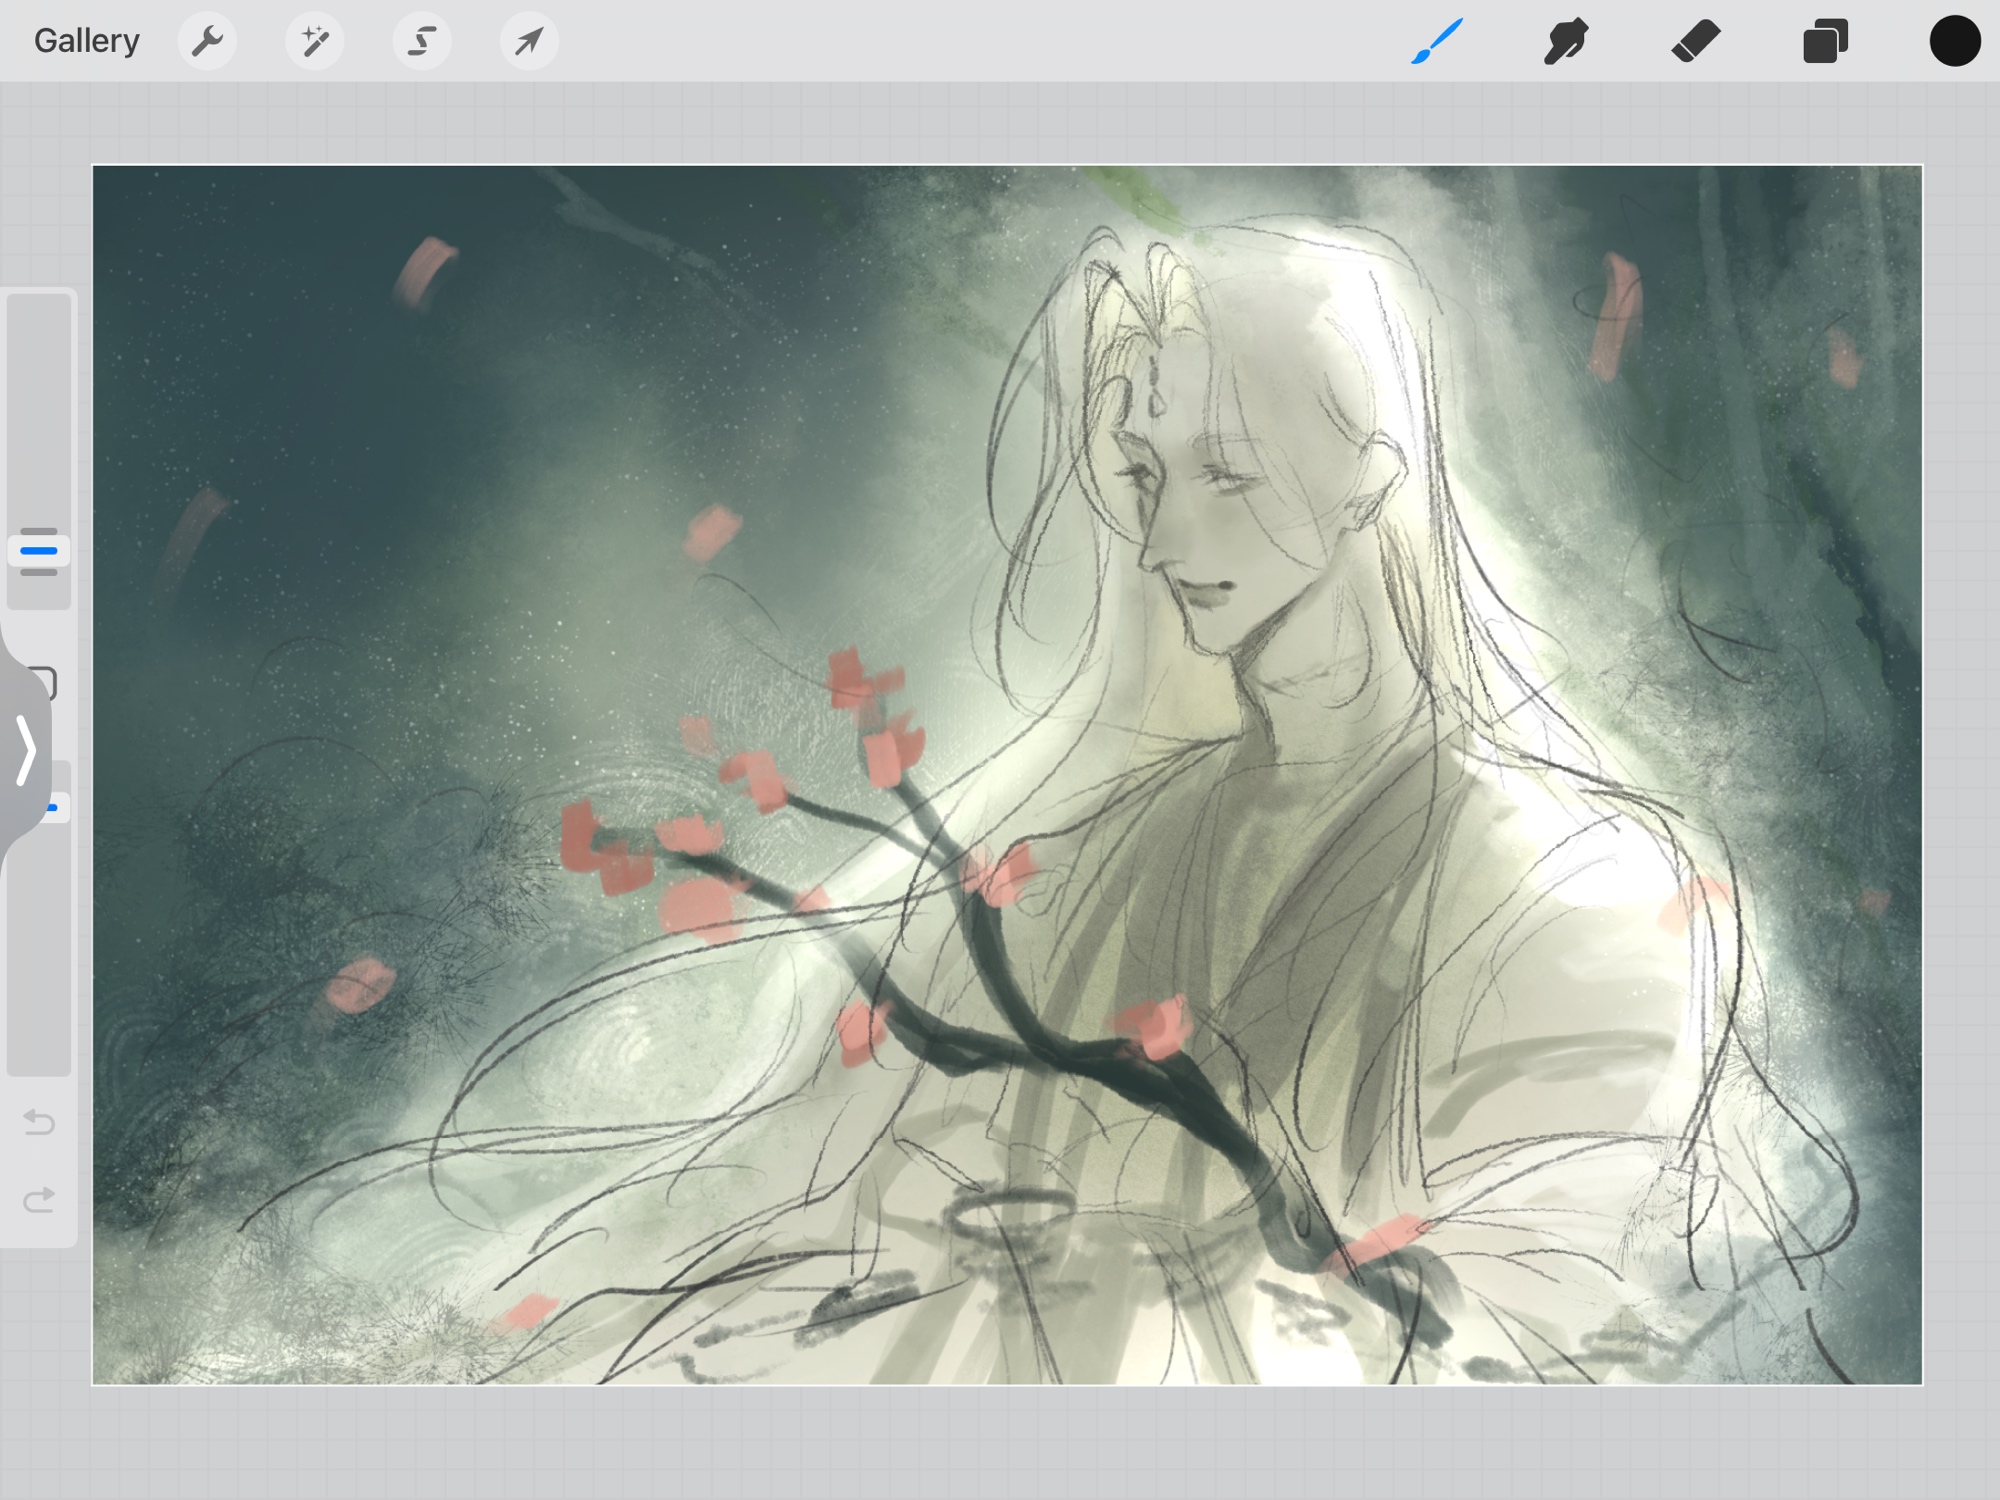The height and width of the screenshot is (1500, 2000).
Task: Select the Eraser tool
Action: (1695, 41)
